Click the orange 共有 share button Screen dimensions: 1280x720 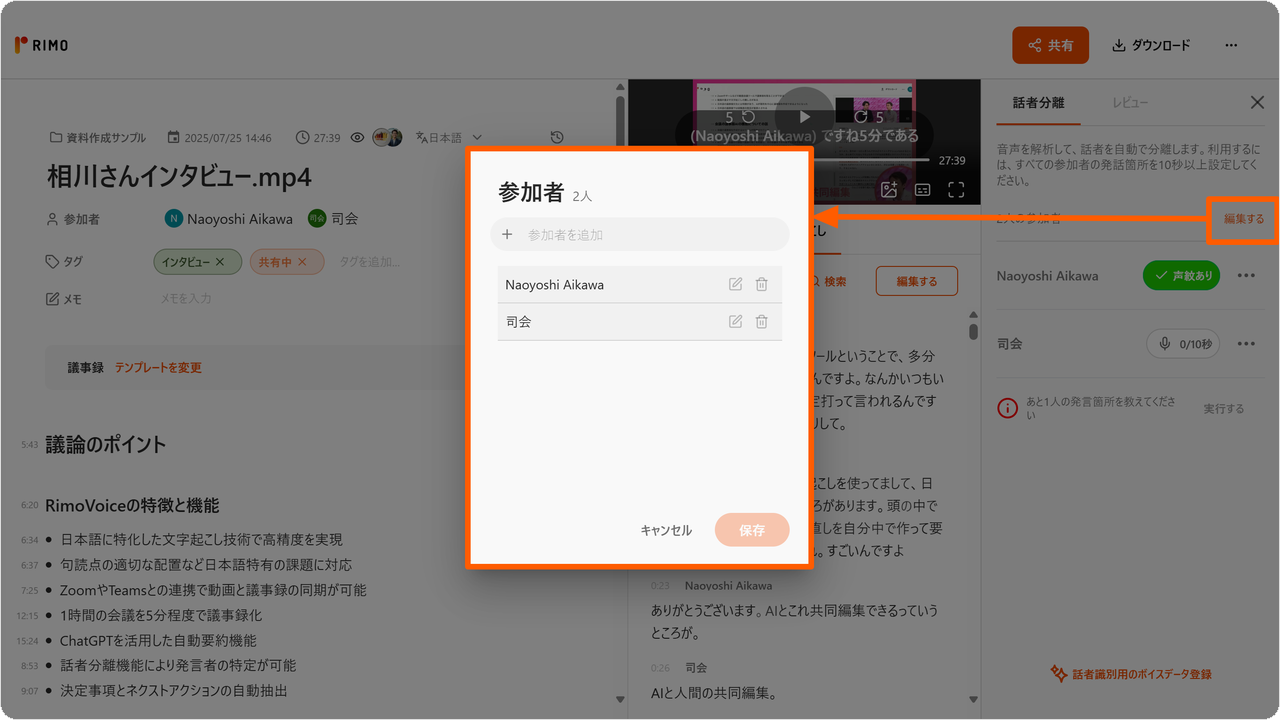1050,45
